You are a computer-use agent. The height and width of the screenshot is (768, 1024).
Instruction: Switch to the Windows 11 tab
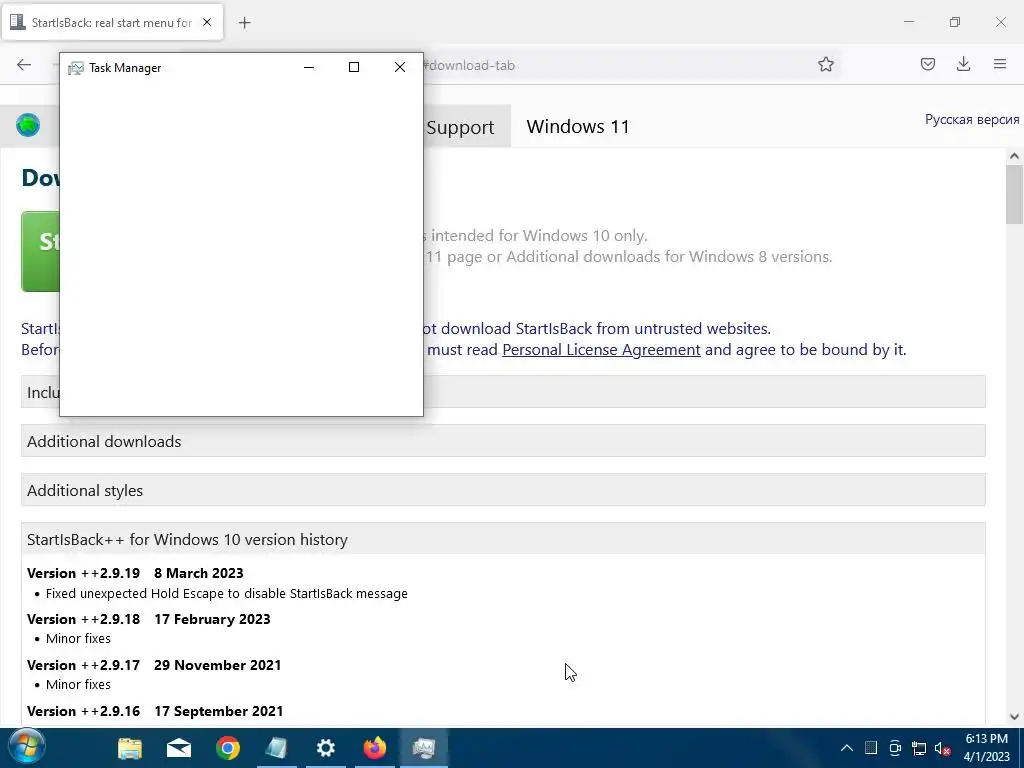[x=578, y=127]
